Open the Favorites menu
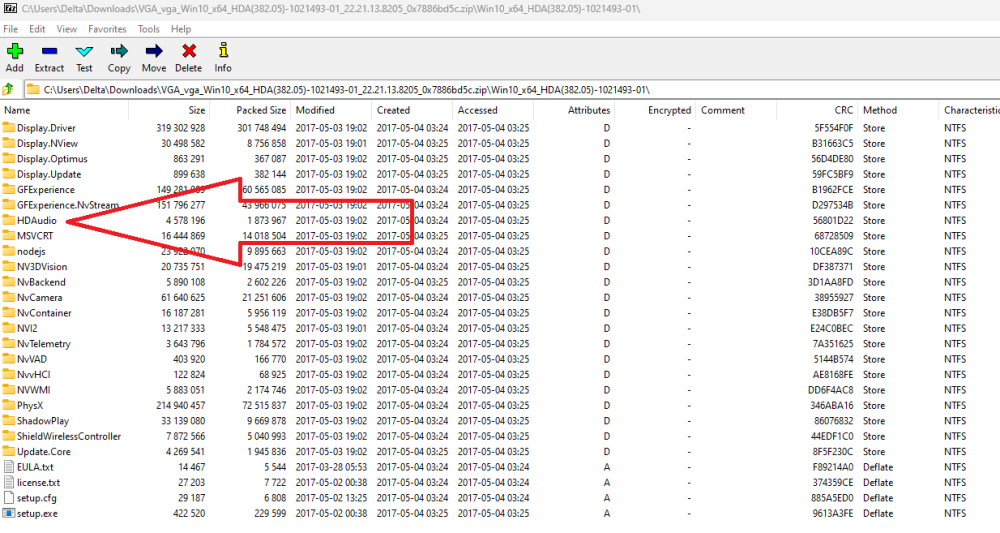This screenshot has height=533, width=1000. 106,29
